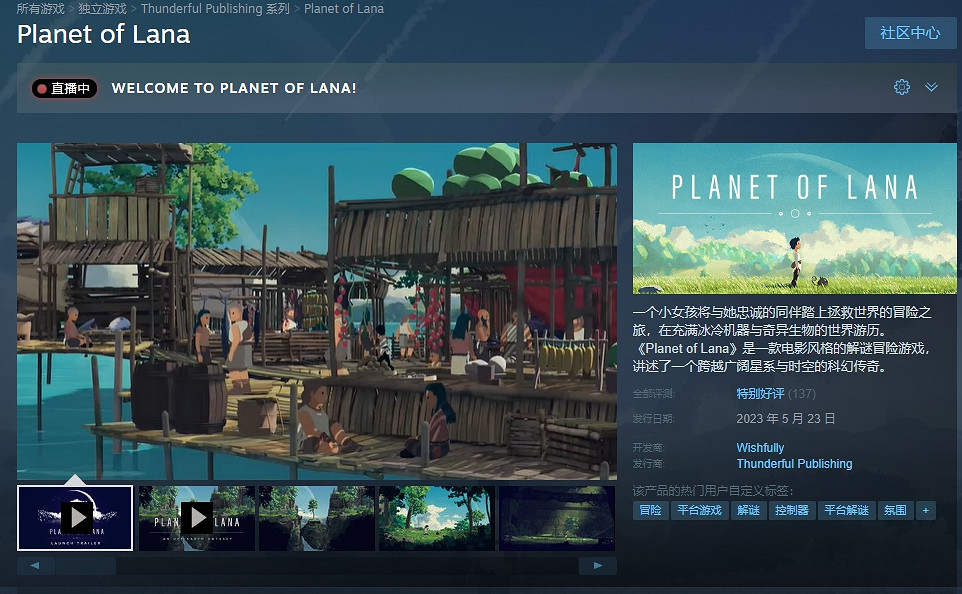
Task: Open 独立游戏 breadcrumb category
Action: (102, 9)
